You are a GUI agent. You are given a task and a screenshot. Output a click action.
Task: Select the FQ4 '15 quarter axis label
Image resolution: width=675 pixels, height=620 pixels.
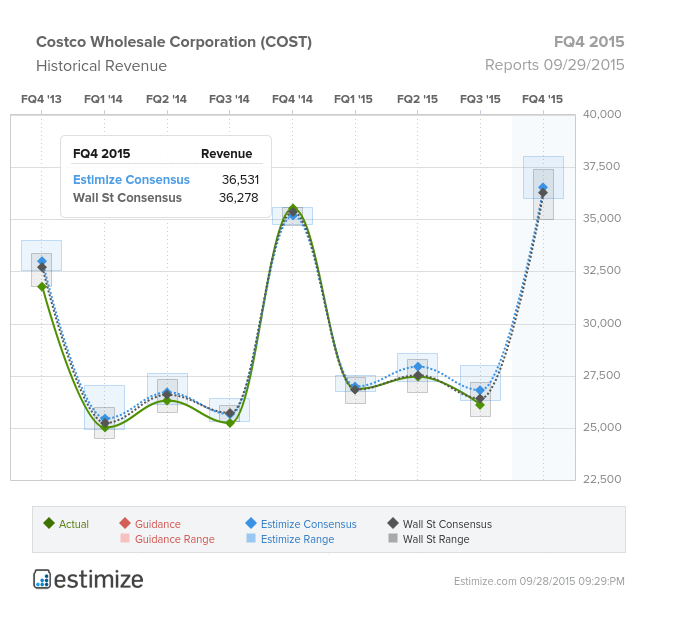pyautogui.click(x=542, y=99)
